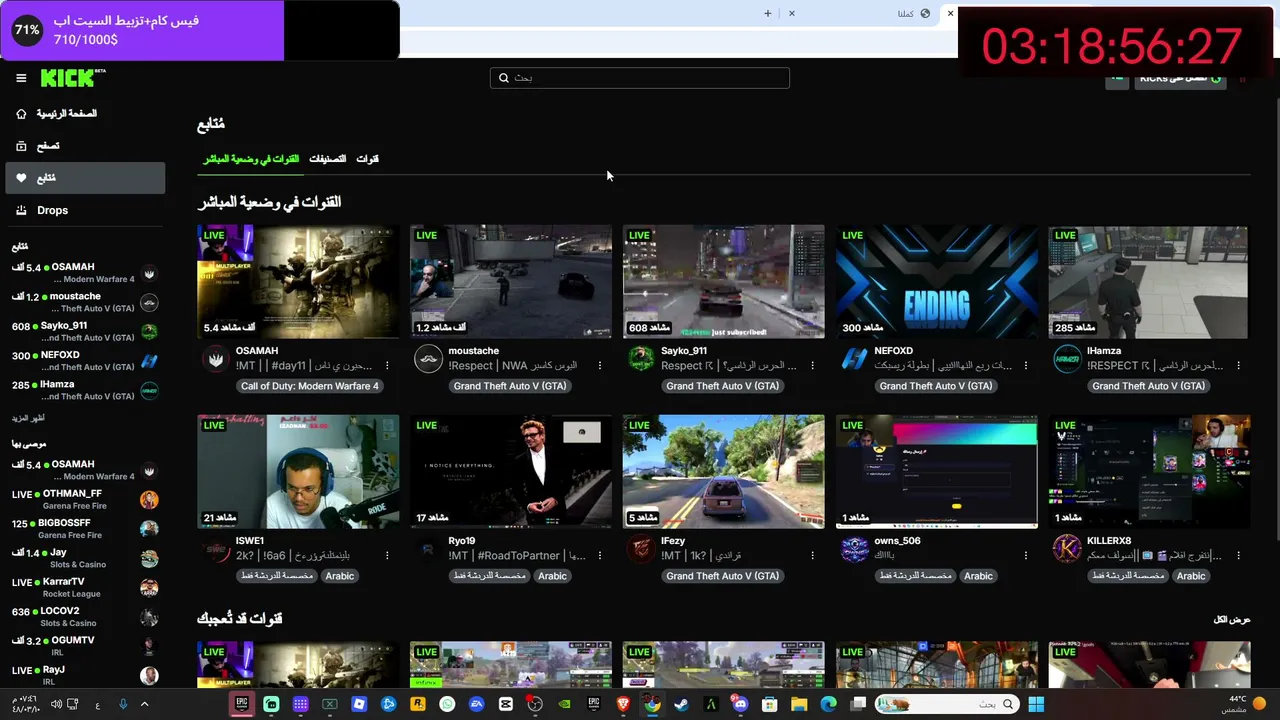Open the owns_506 channel avatar under its stream

(x=855, y=549)
